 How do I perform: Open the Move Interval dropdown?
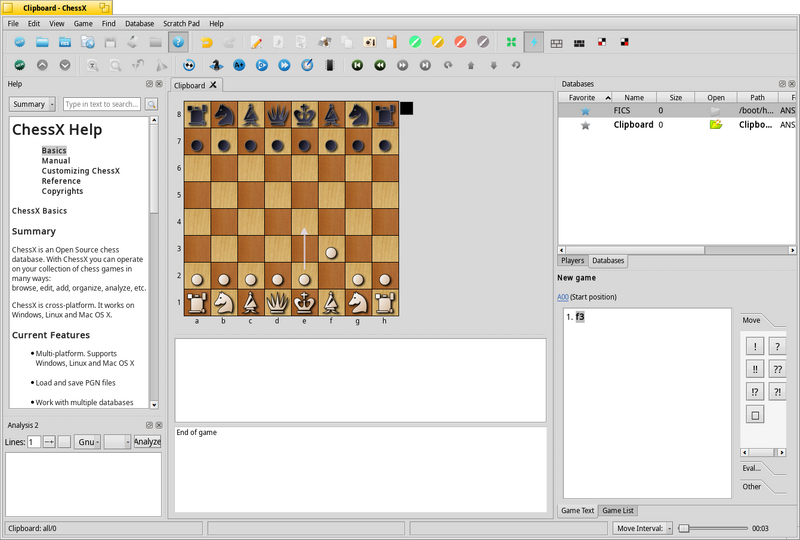pyautogui.click(x=643, y=528)
